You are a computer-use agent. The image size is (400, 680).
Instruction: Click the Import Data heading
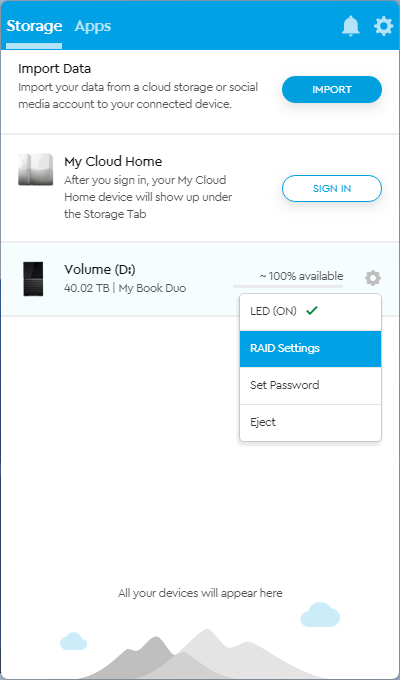(x=55, y=69)
